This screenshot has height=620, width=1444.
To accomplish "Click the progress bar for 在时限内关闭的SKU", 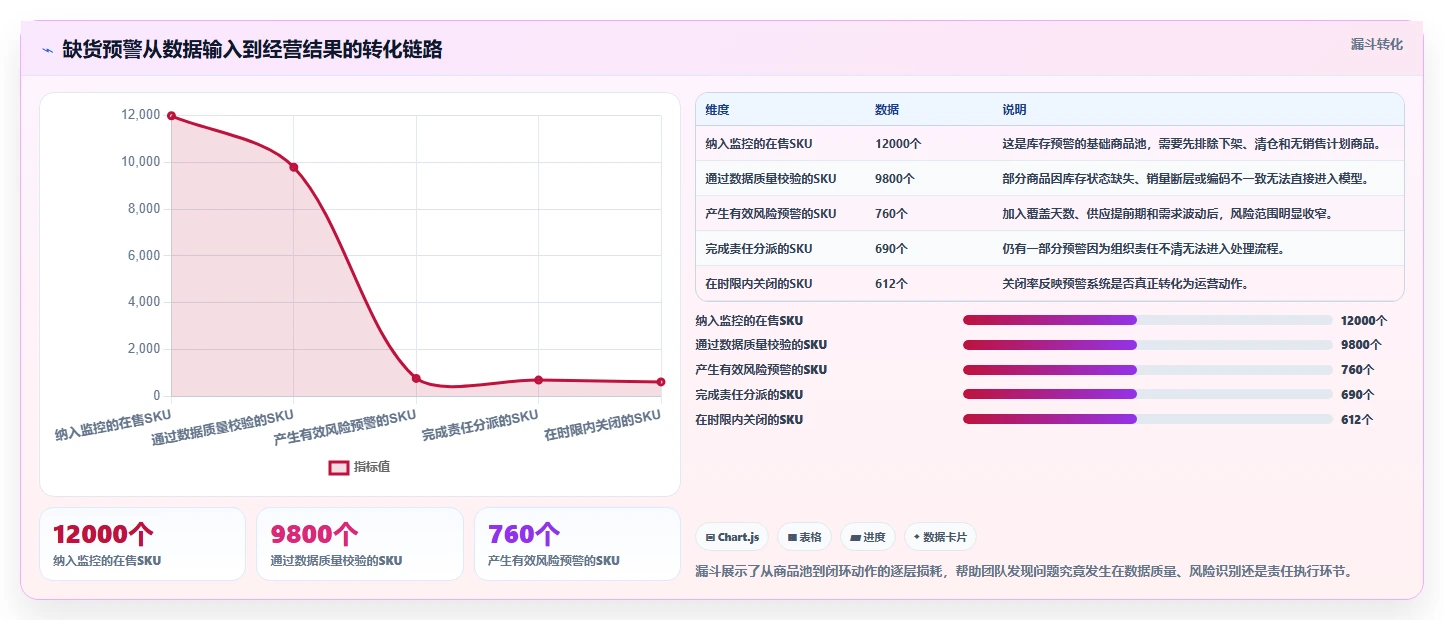I will click(1147, 419).
